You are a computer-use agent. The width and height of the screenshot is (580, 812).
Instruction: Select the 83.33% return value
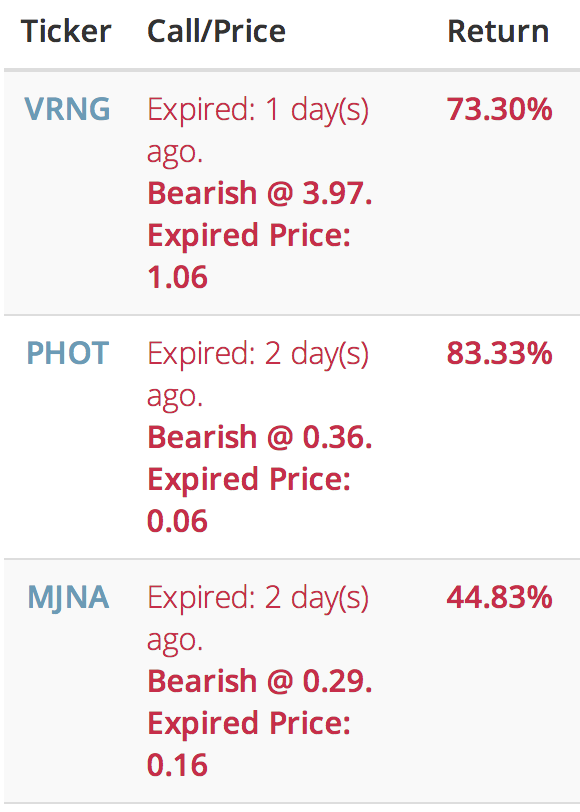click(500, 353)
